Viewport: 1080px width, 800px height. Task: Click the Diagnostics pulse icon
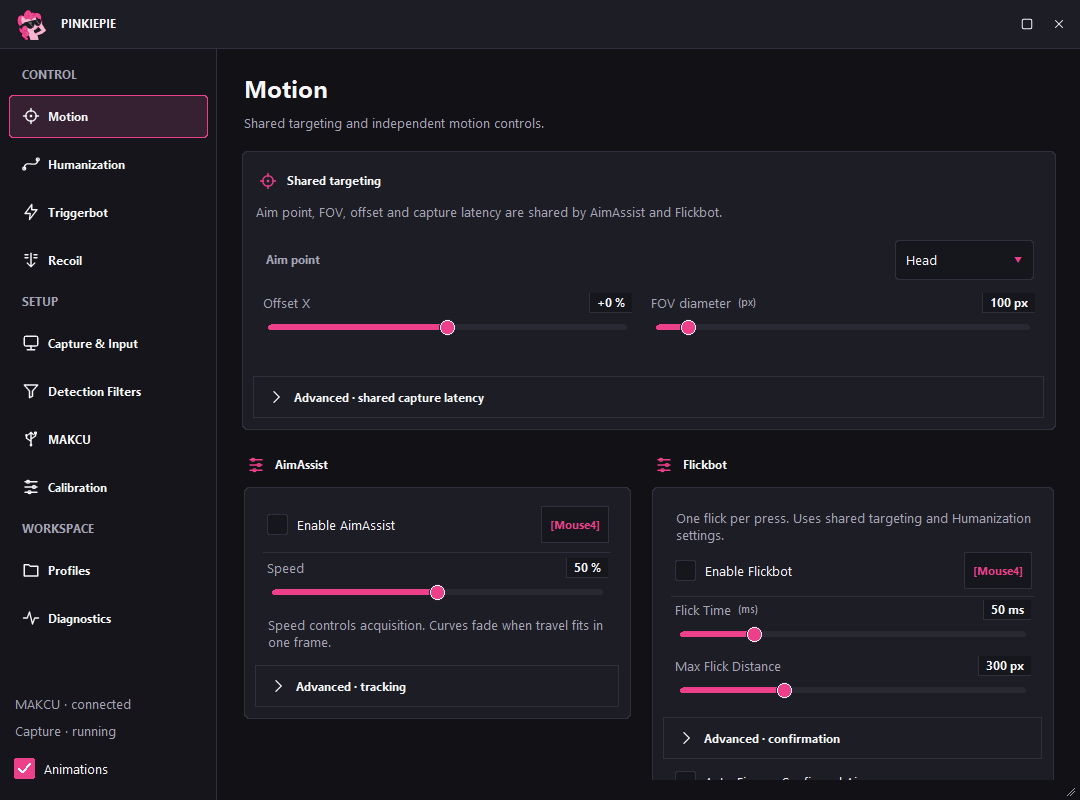pos(31,618)
